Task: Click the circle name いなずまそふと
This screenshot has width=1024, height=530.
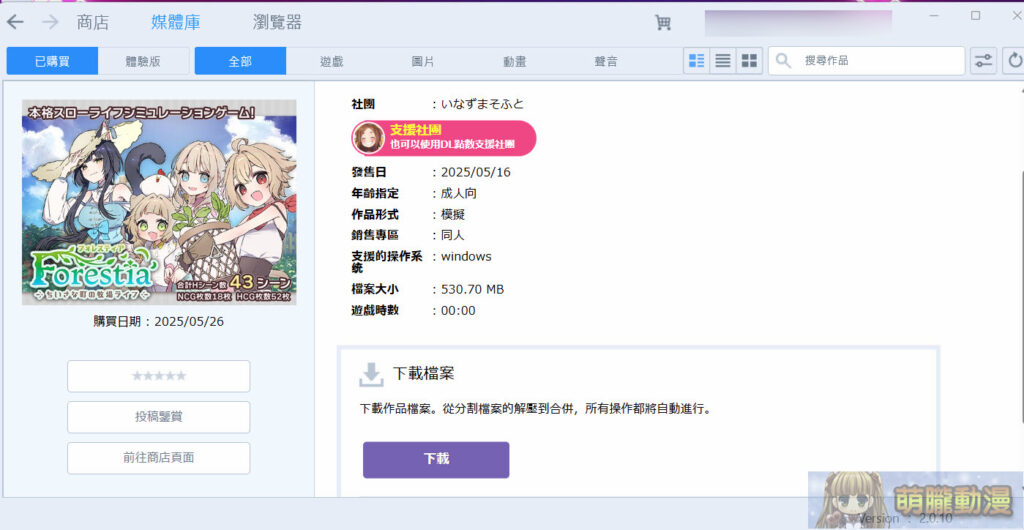Action: [x=483, y=104]
